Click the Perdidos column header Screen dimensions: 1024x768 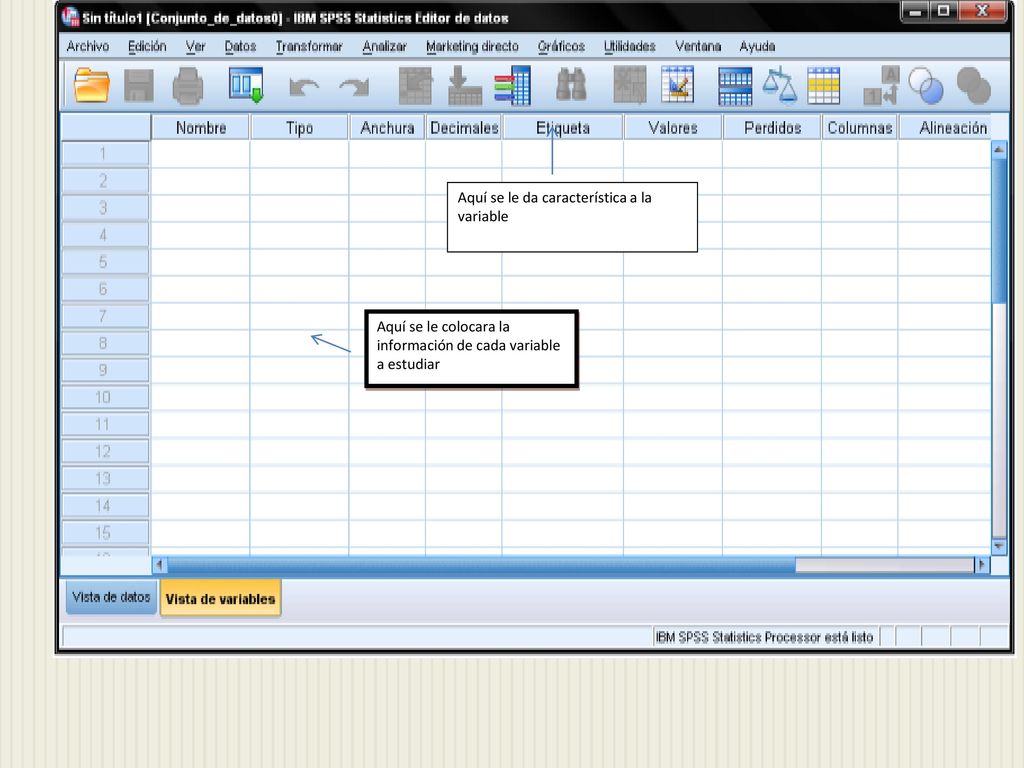tap(772, 128)
